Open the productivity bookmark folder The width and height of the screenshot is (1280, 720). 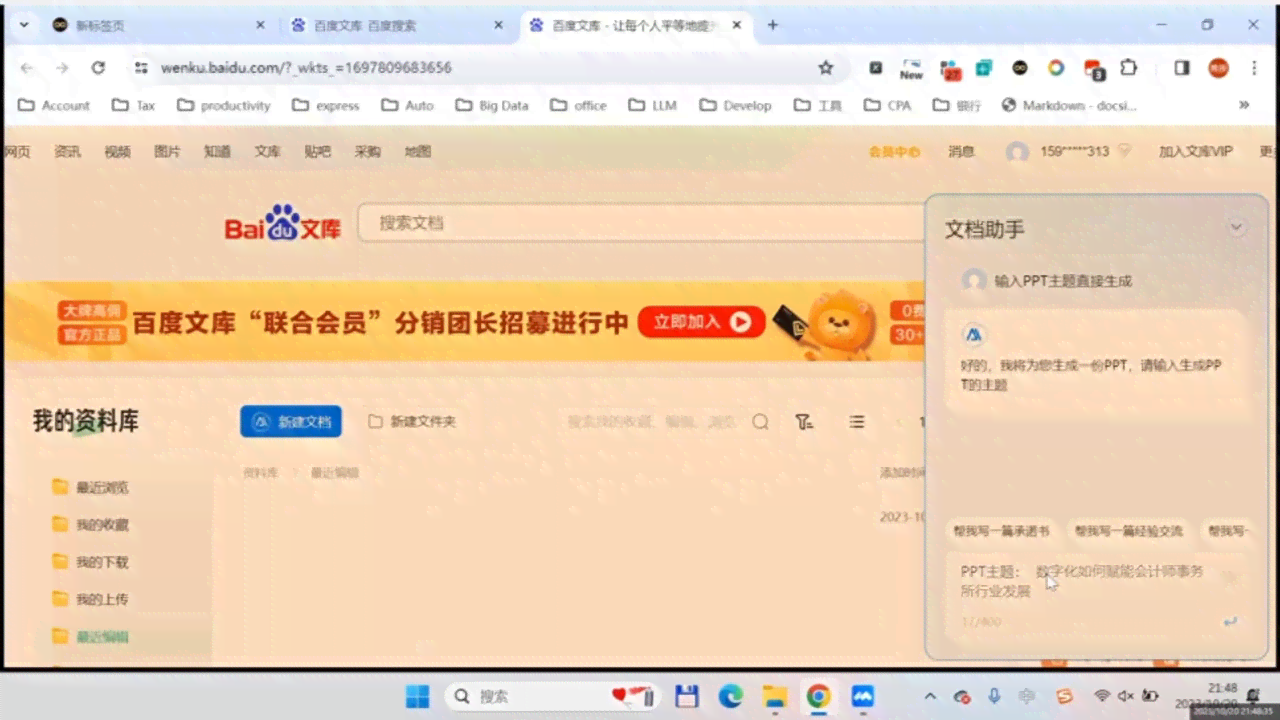coord(224,105)
